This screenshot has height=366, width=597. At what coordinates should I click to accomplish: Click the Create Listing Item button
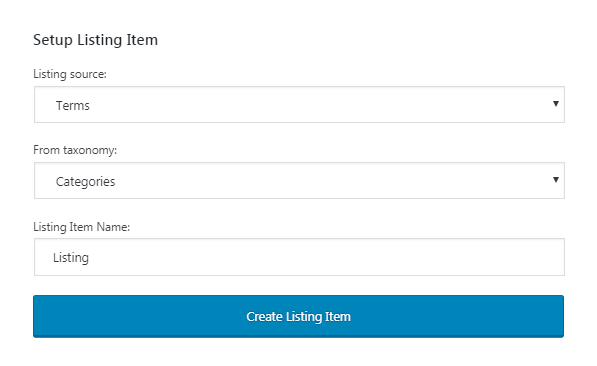(298, 316)
